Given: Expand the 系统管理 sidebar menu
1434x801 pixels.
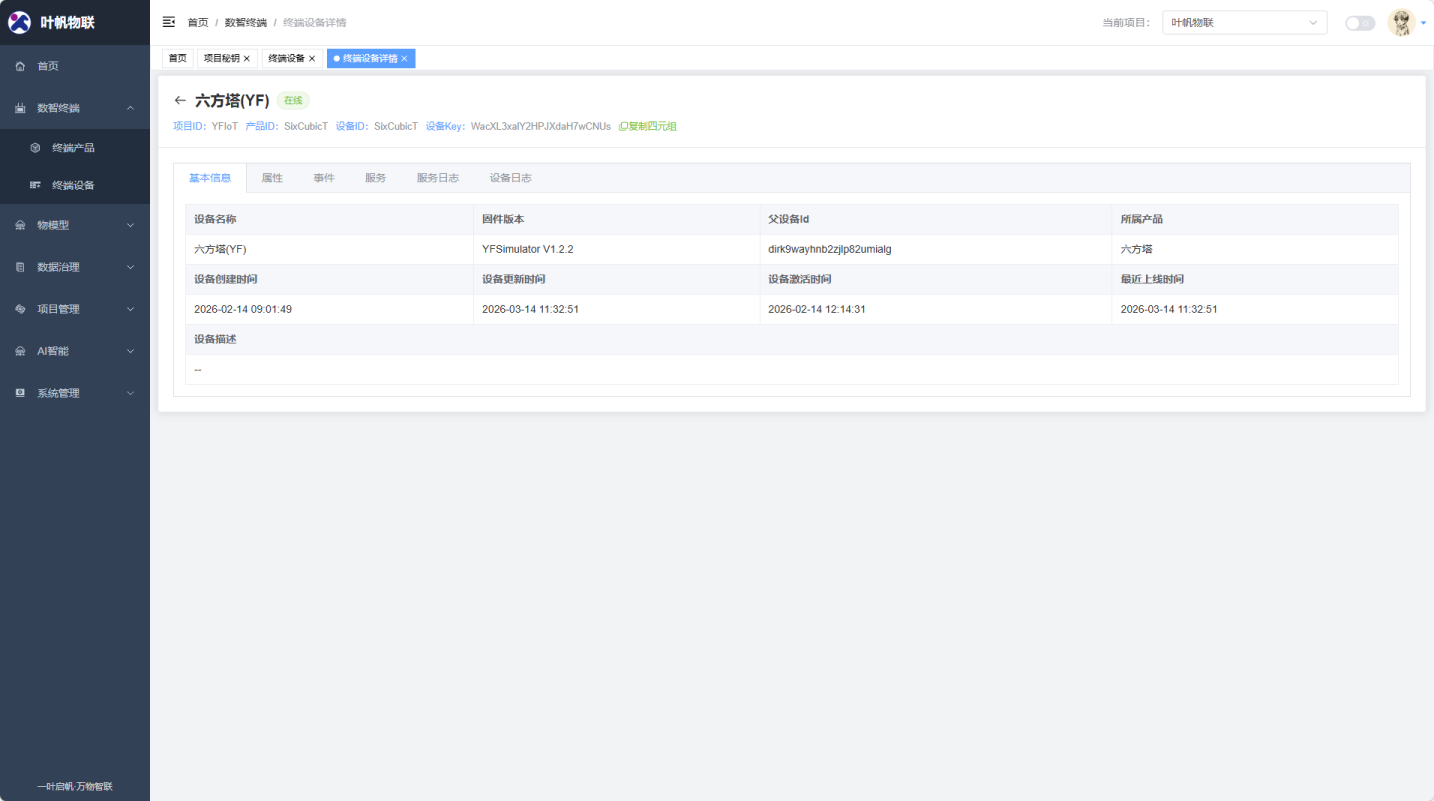Looking at the screenshot, I should pos(75,393).
